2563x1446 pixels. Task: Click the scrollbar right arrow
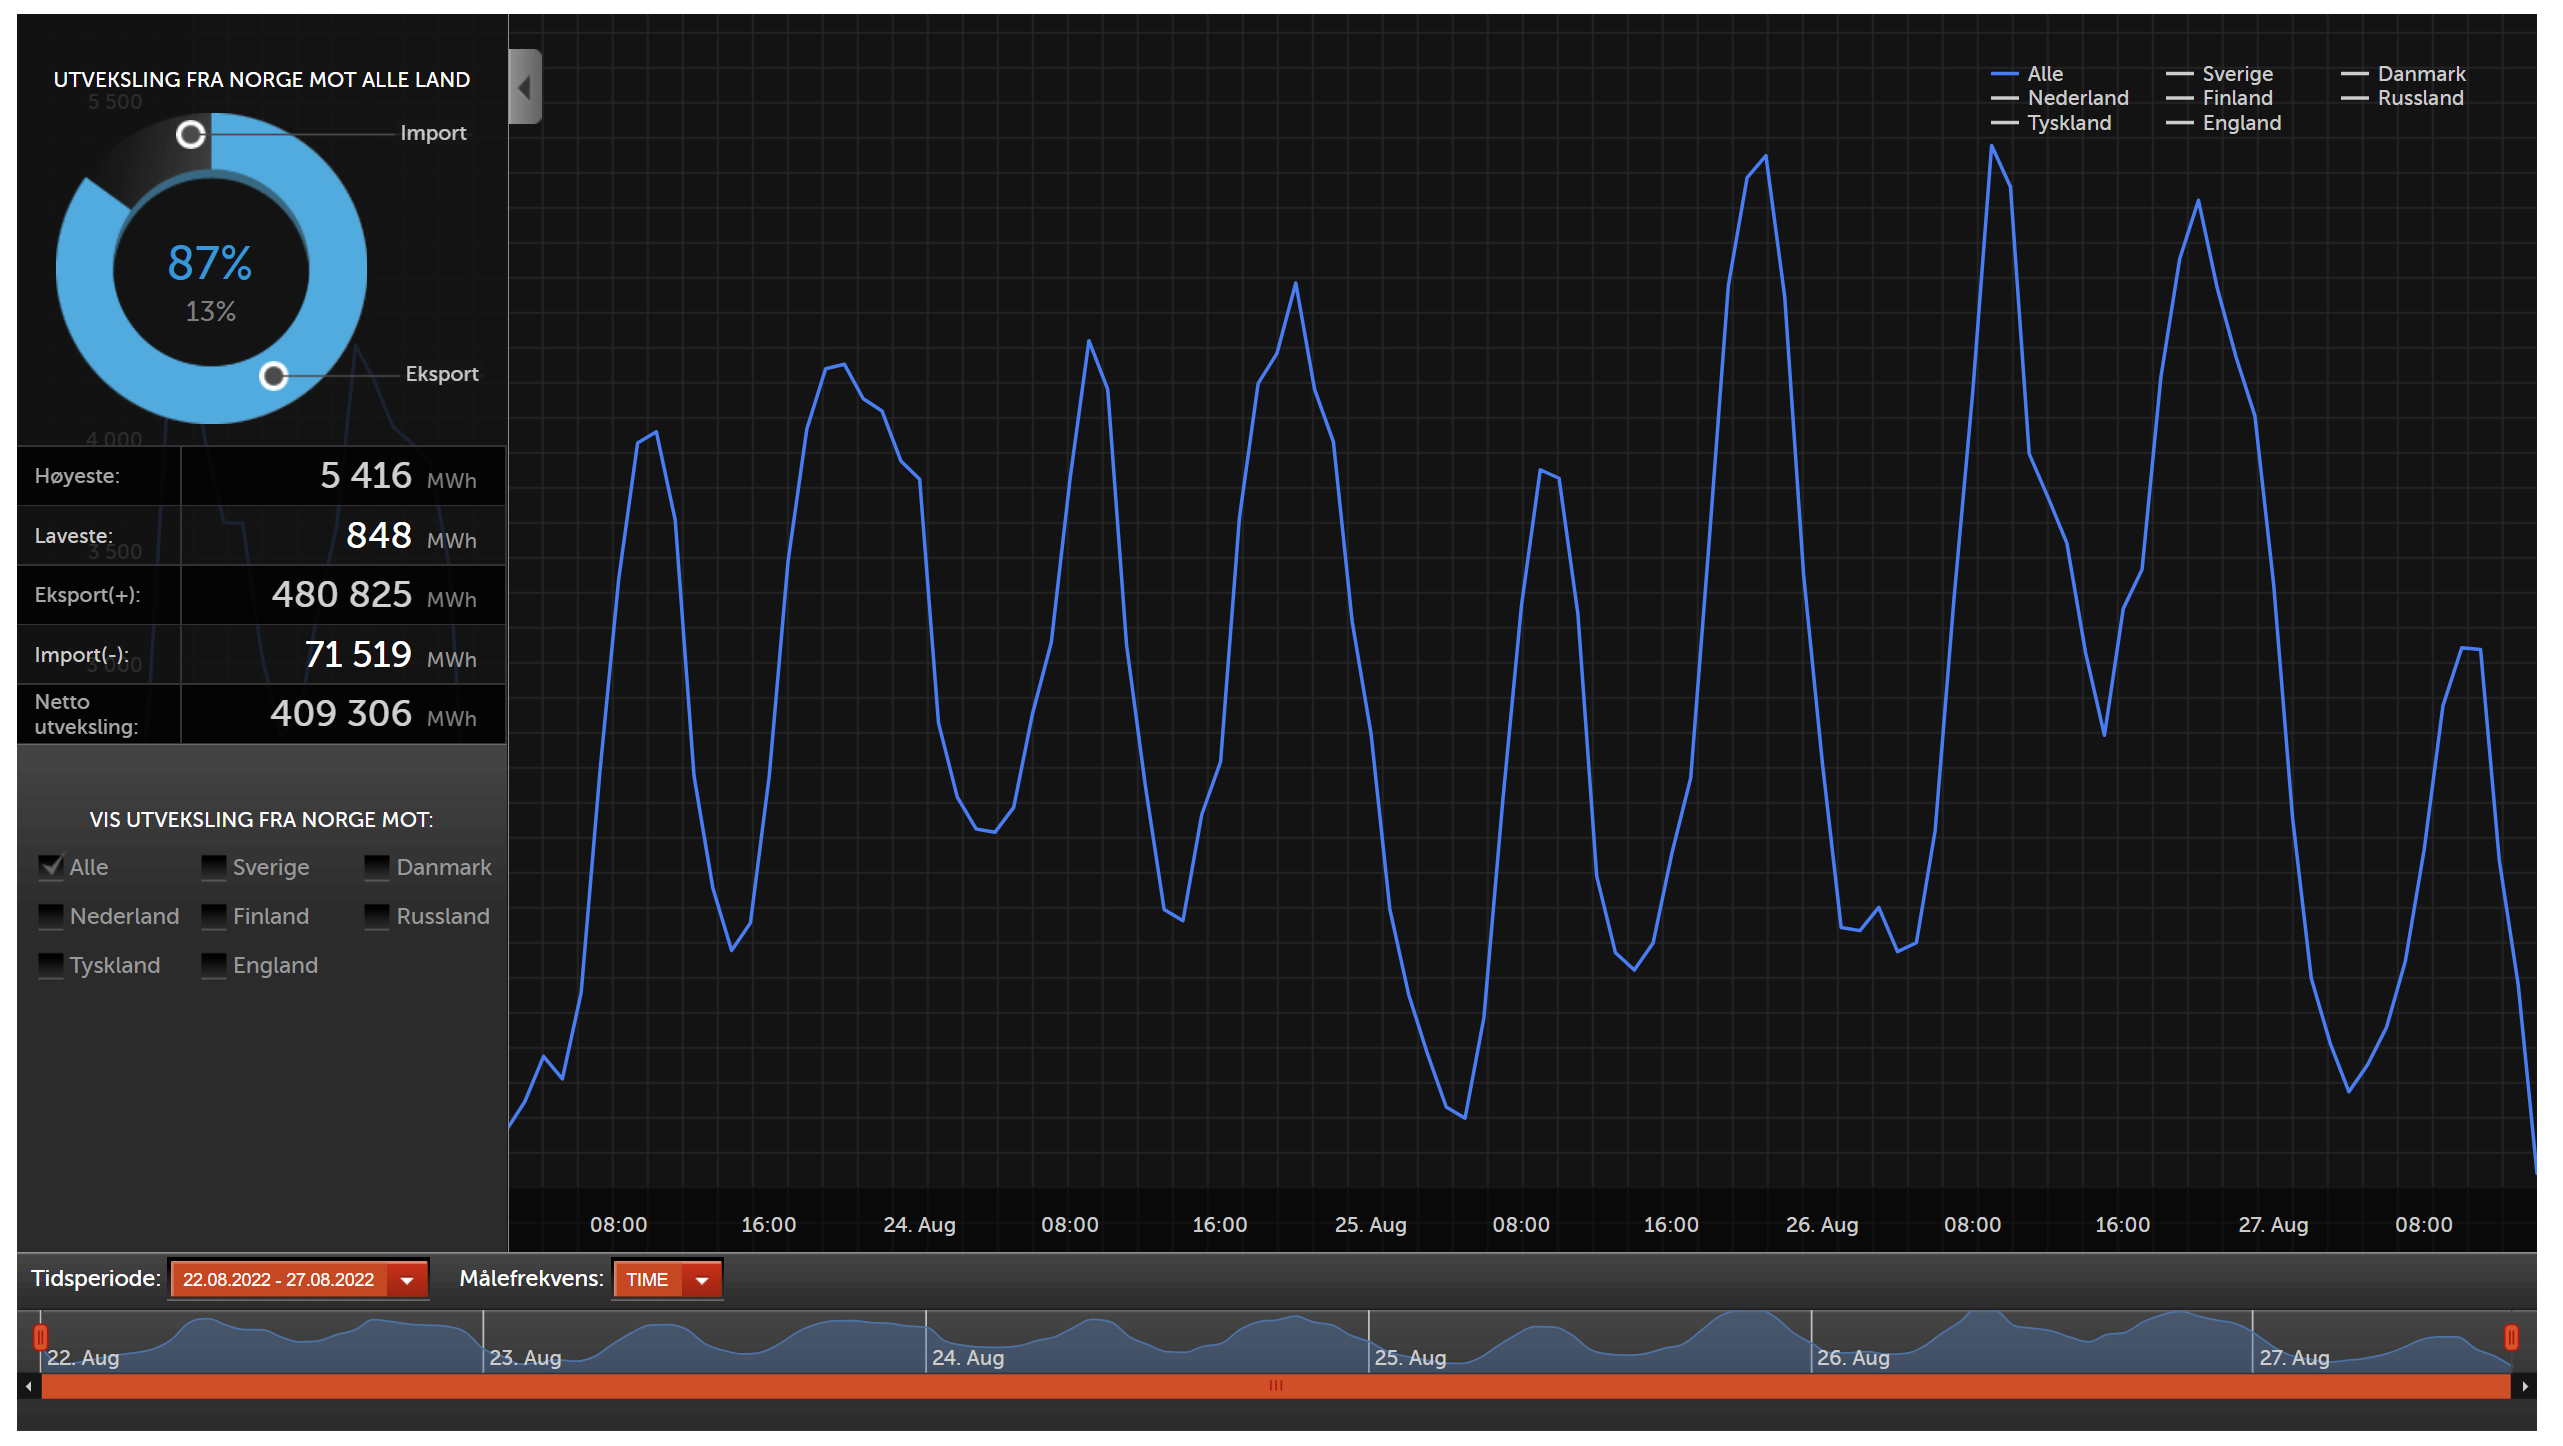coord(2524,1386)
